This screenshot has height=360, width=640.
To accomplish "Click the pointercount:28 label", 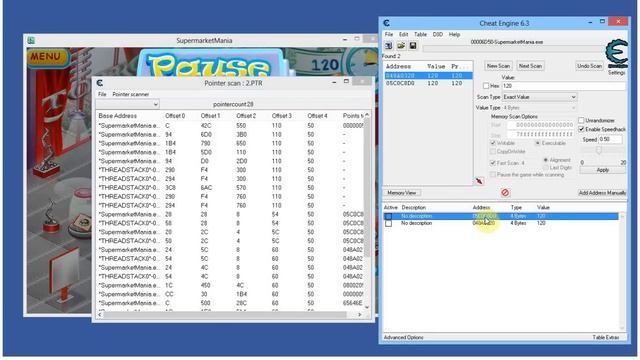I will 233,104.
